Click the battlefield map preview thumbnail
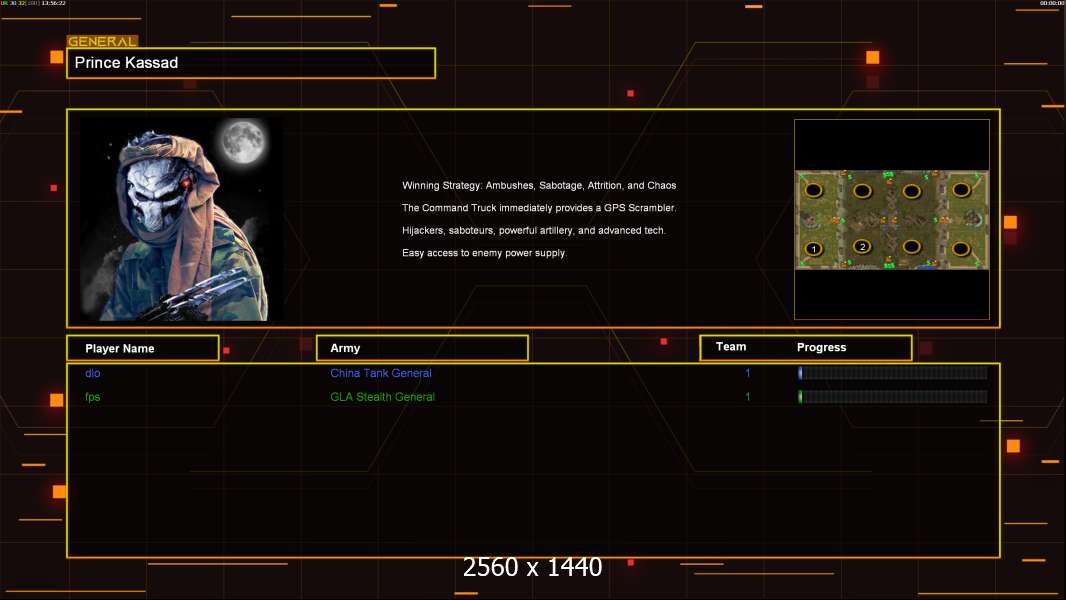The image size is (1066, 600). click(892, 219)
